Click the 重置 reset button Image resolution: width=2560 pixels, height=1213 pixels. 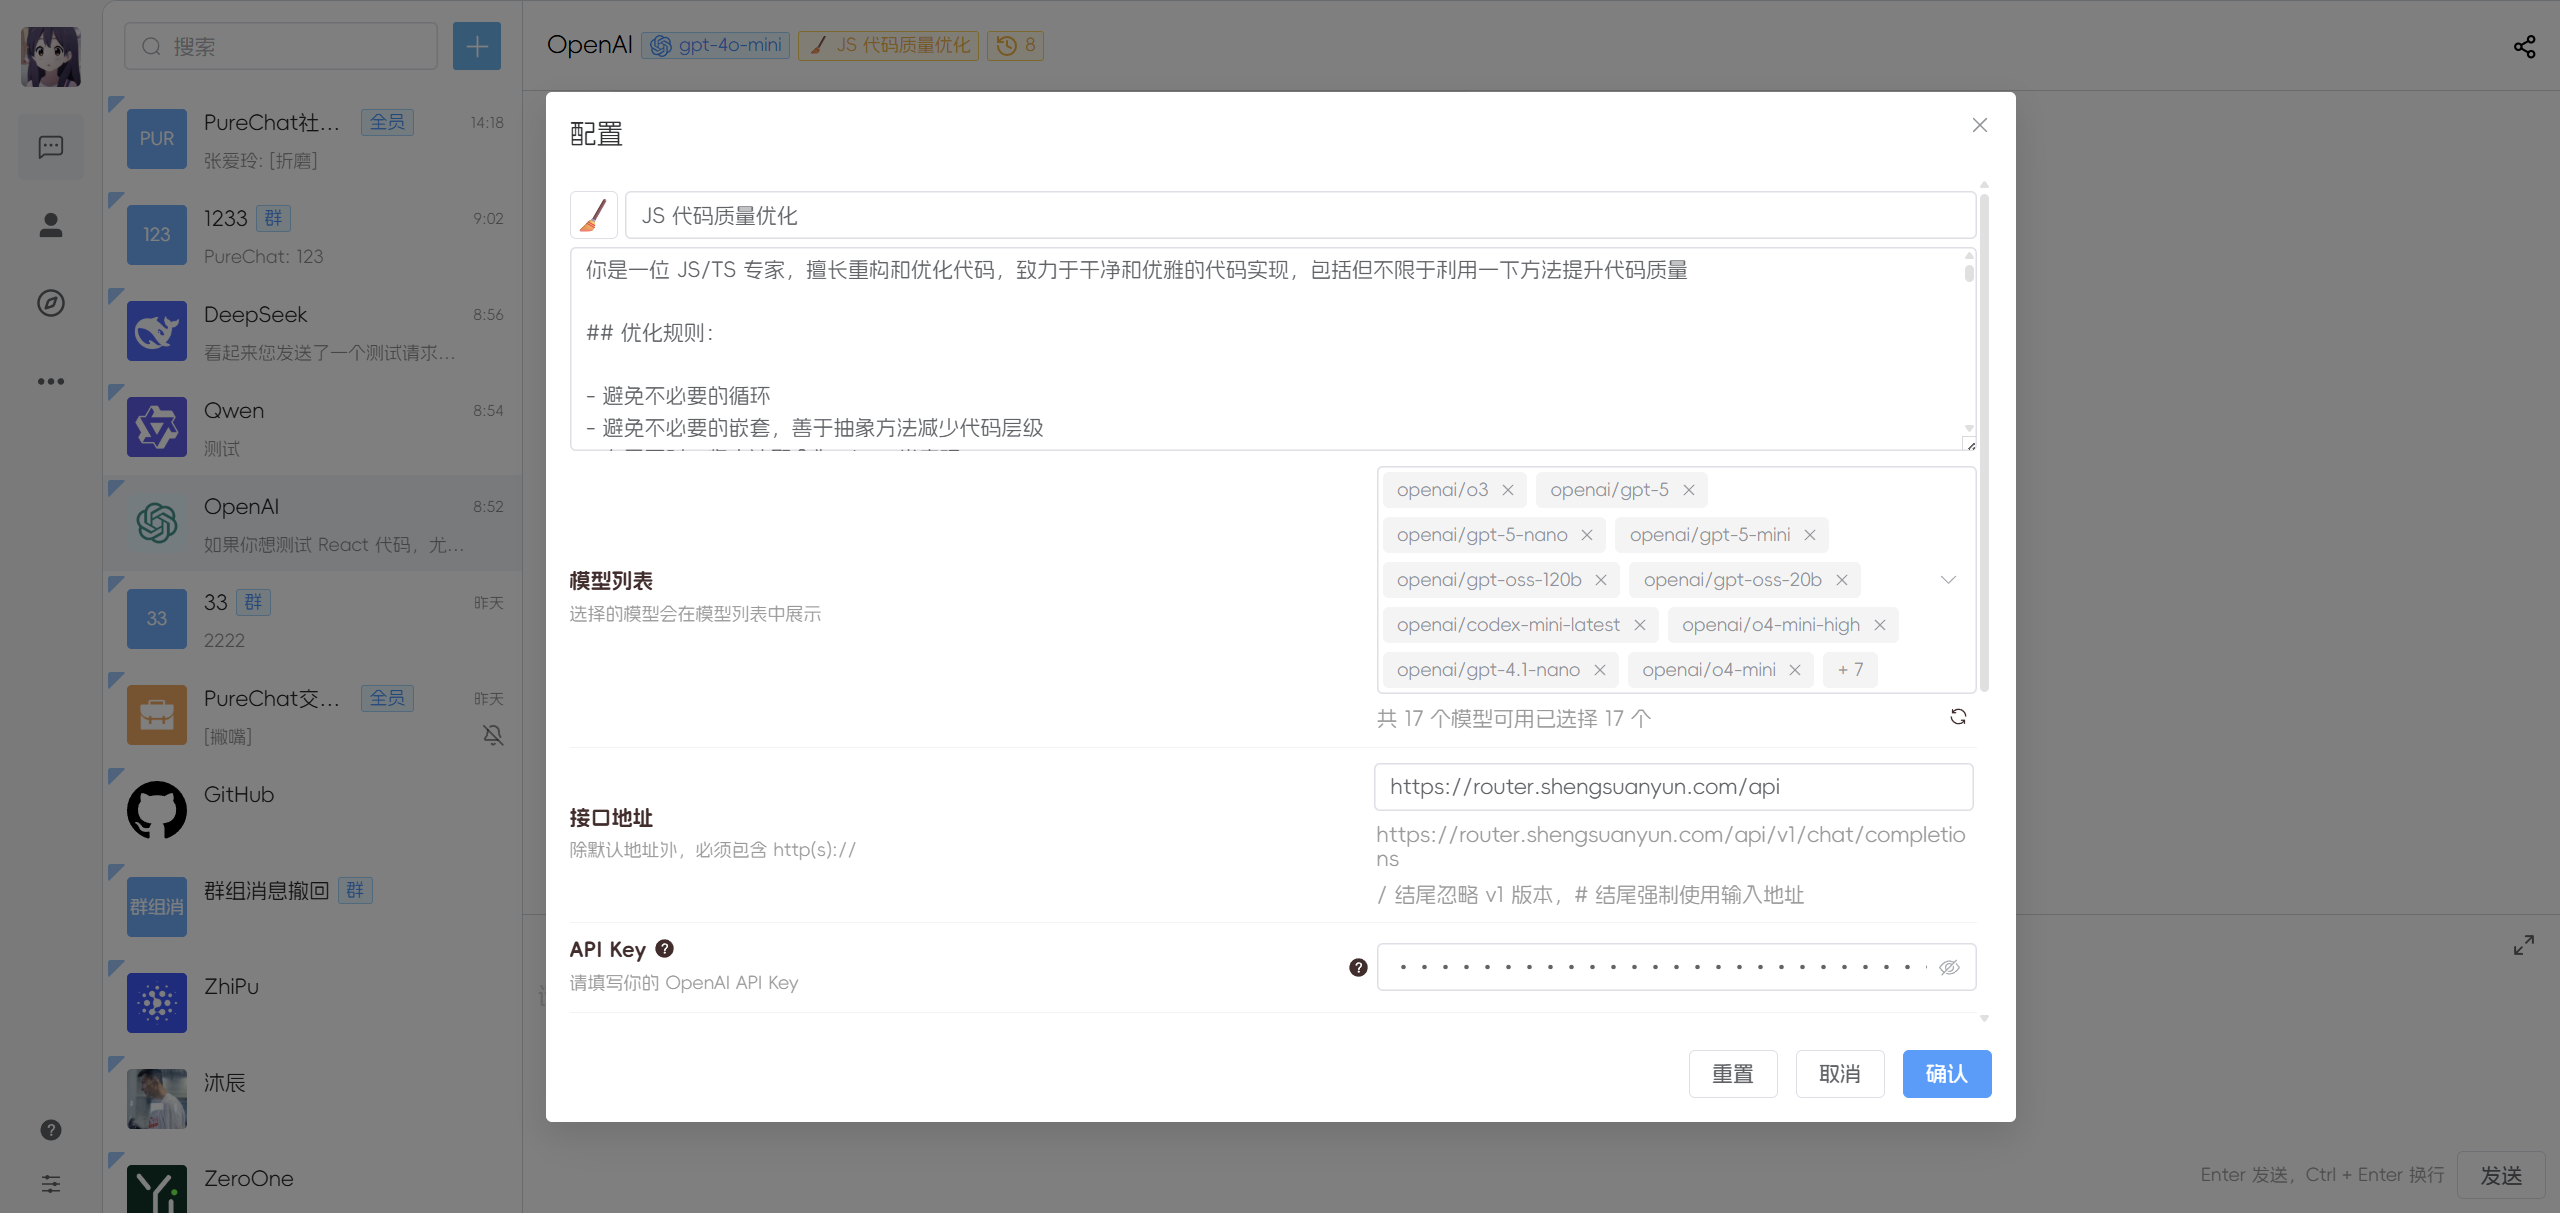pyautogui.click(x=1733, y=1074)
